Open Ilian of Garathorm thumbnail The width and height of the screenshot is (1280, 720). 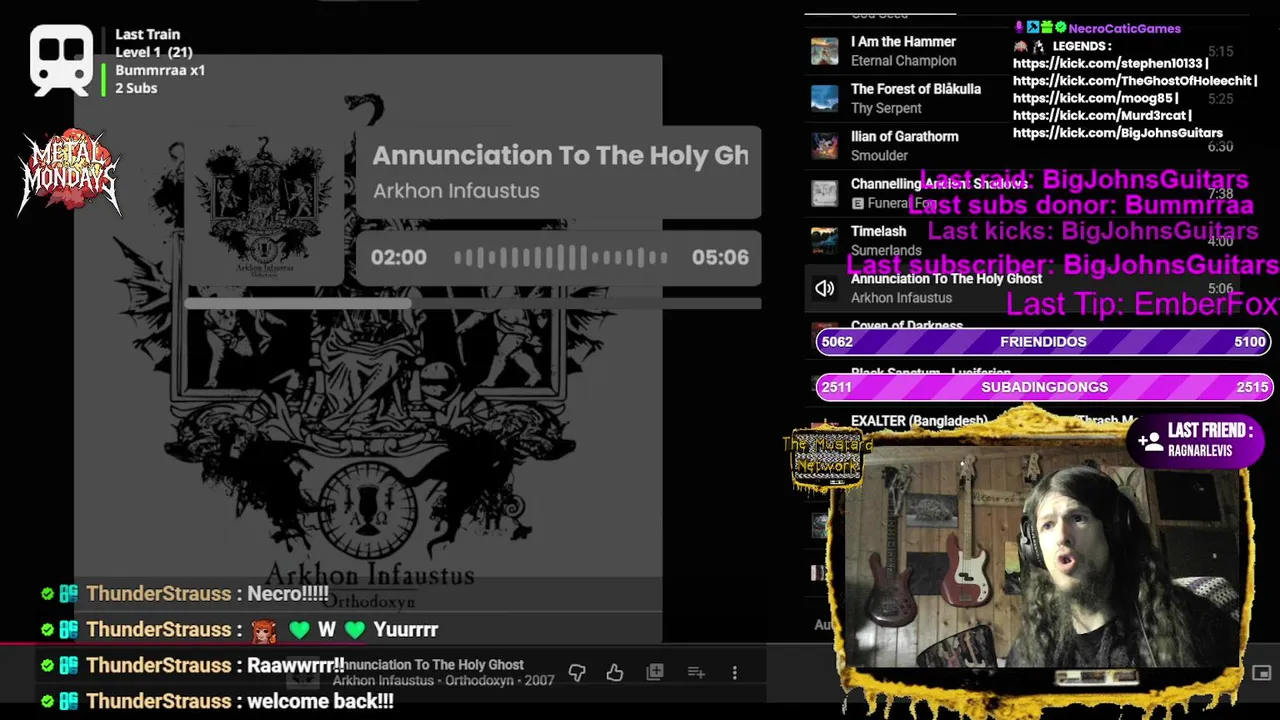pos(824,146)
